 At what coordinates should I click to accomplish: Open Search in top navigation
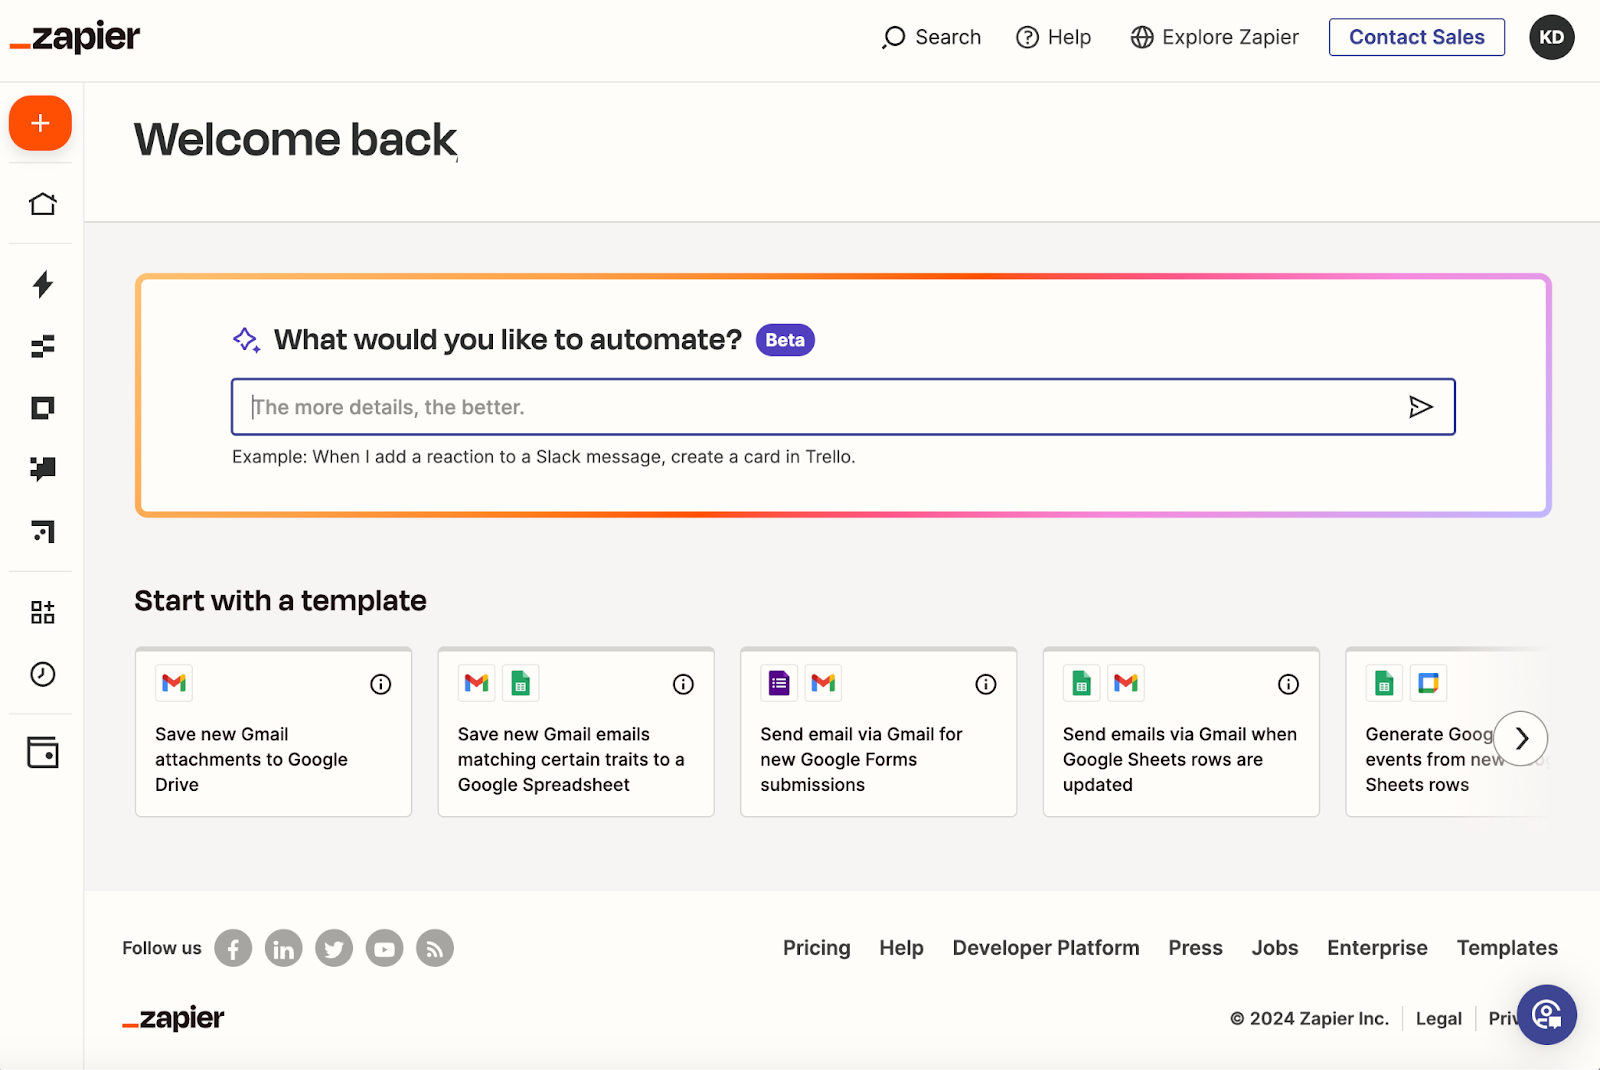tap(931, 37)
